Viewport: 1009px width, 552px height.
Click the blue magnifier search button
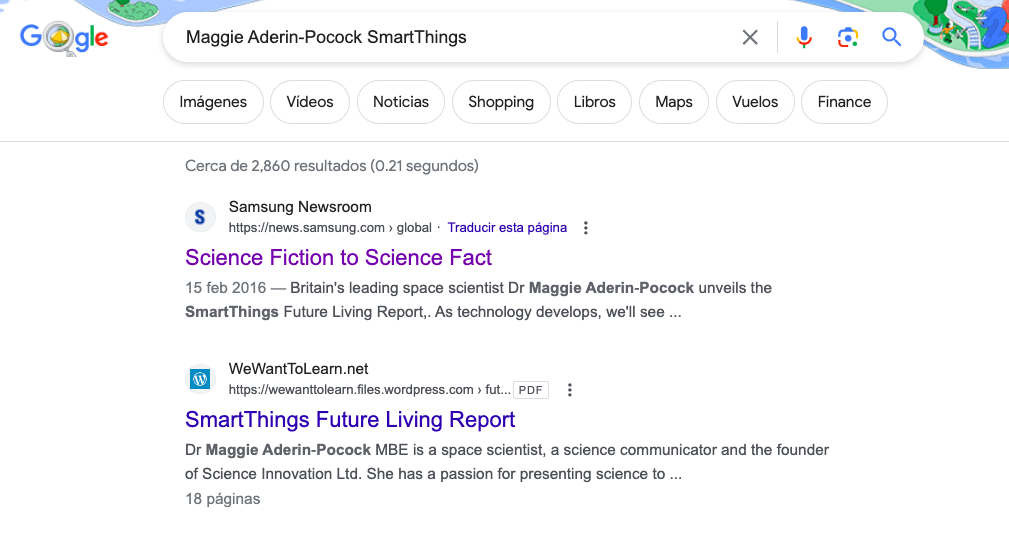pyautogui.click(x=891, y=37)
